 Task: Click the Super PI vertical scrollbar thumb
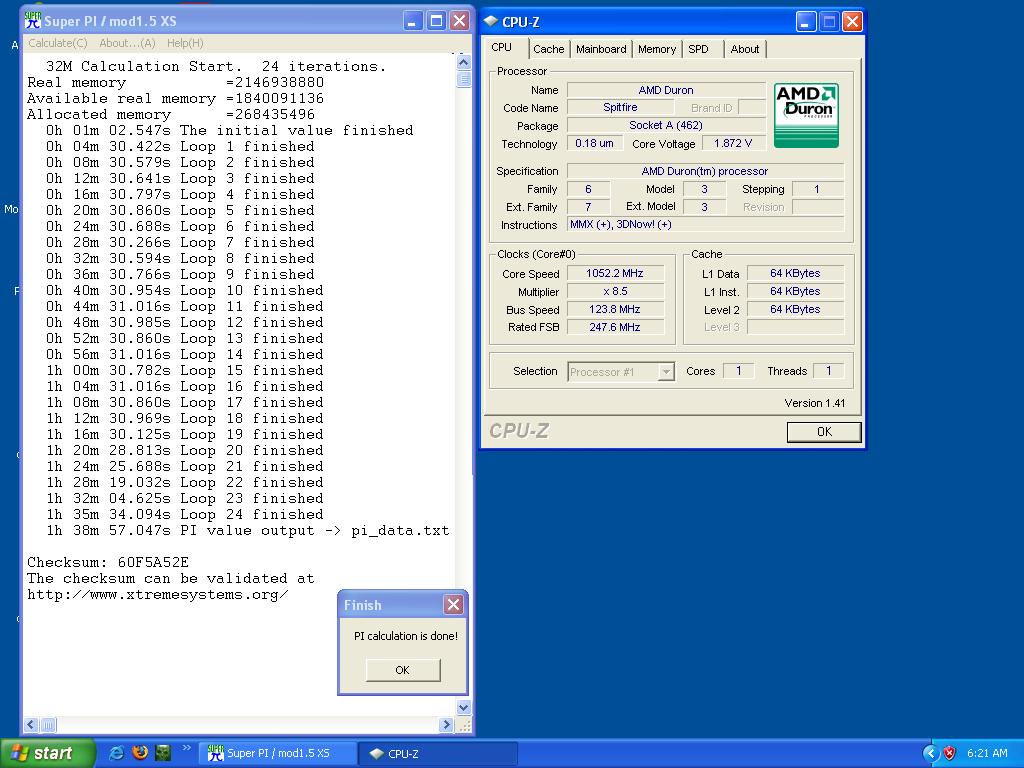tap(464, 78)
